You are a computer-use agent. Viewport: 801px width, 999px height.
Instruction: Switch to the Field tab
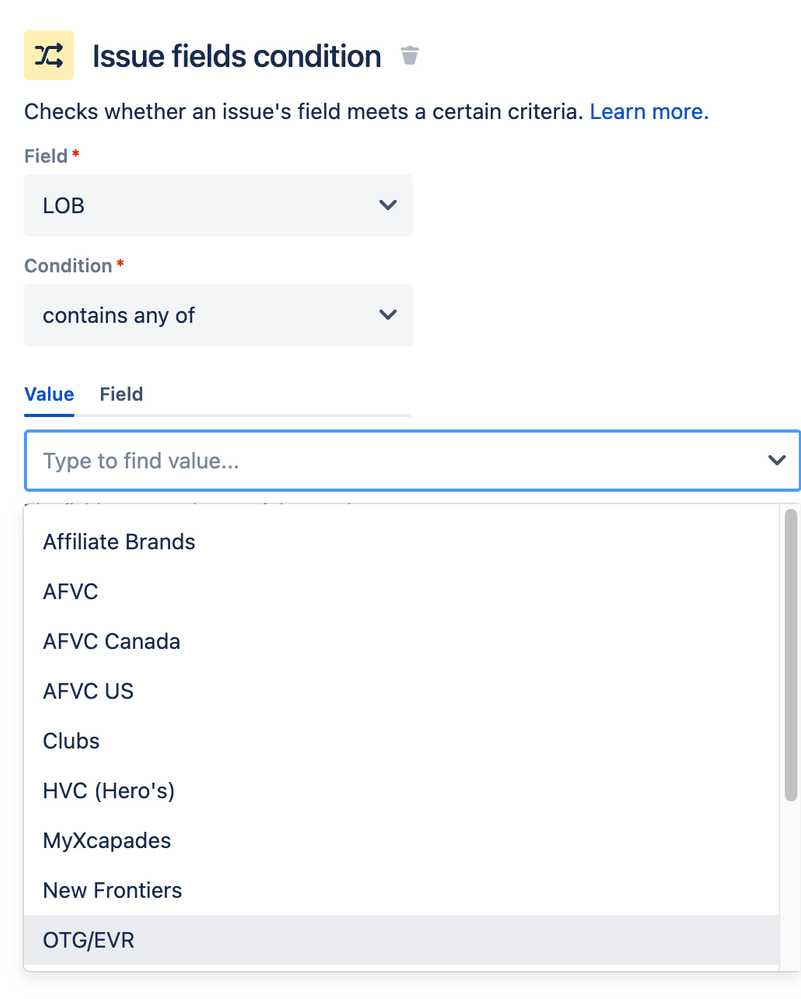tap(121, 394)
